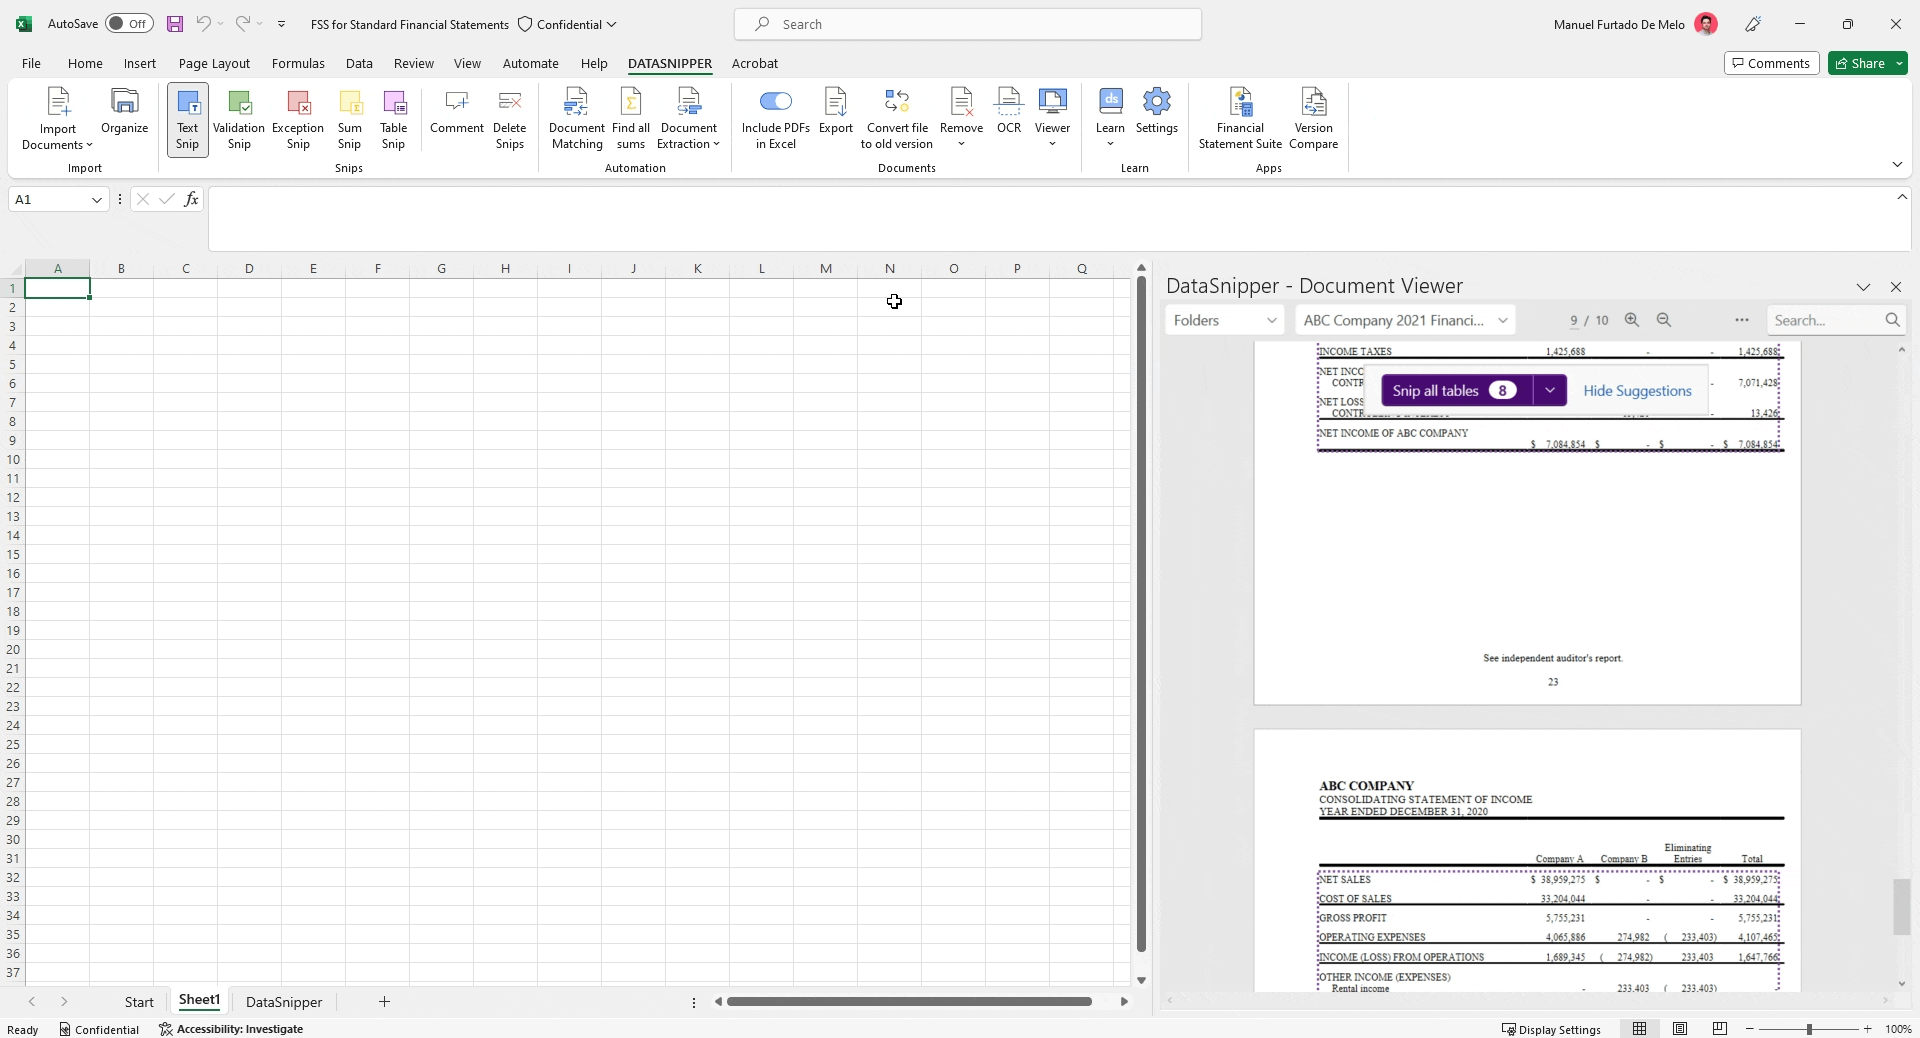Select the Sum Snip tool

(x=349, y=118)
